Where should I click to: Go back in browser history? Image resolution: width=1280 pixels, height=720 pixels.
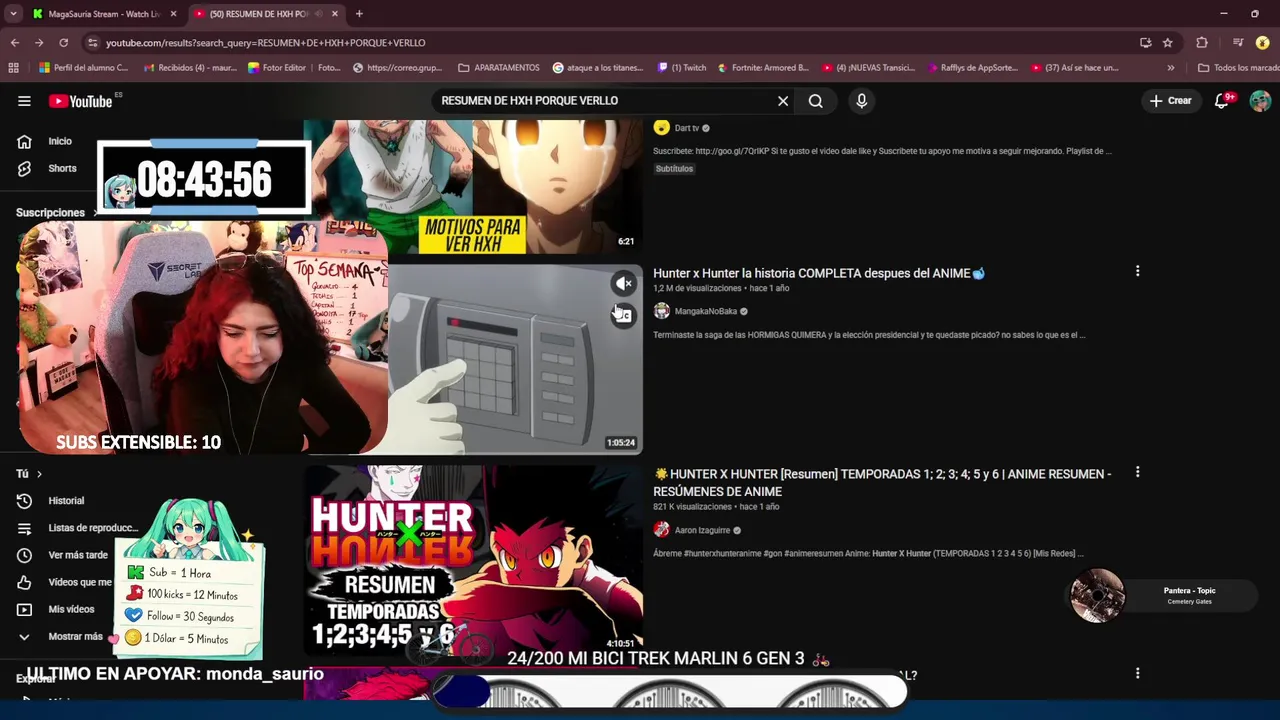[x=15, y=43]
